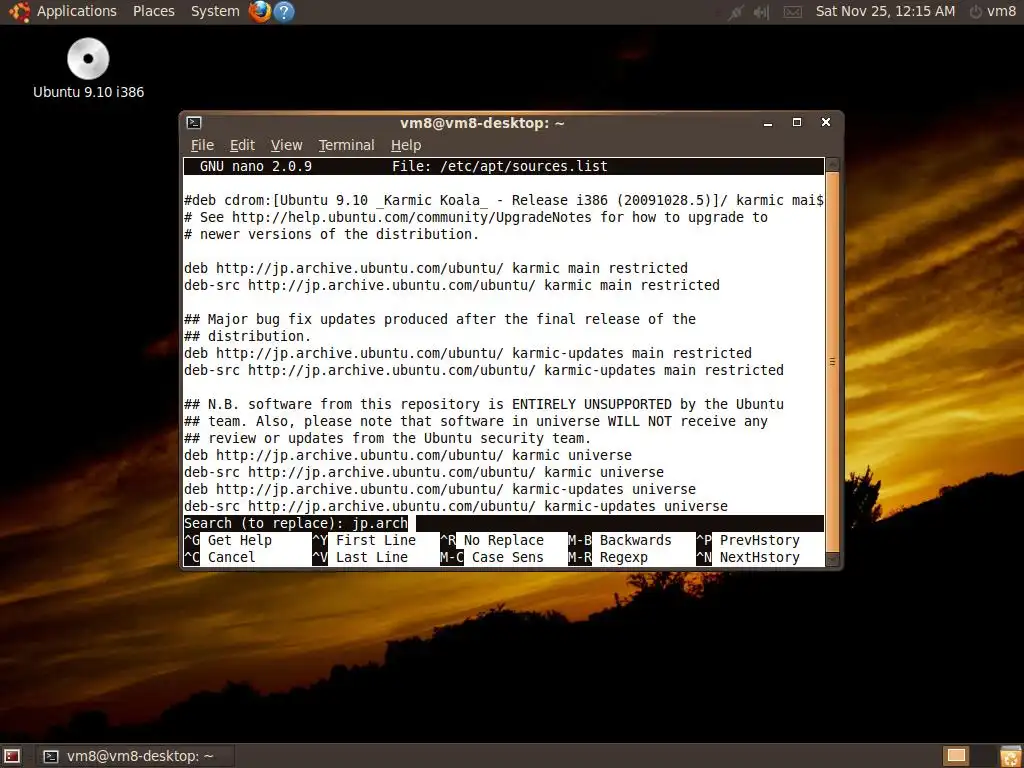
Task: Click the 'deb-src ... karmic-updates universe' line
Action: [x=456, y=505]
